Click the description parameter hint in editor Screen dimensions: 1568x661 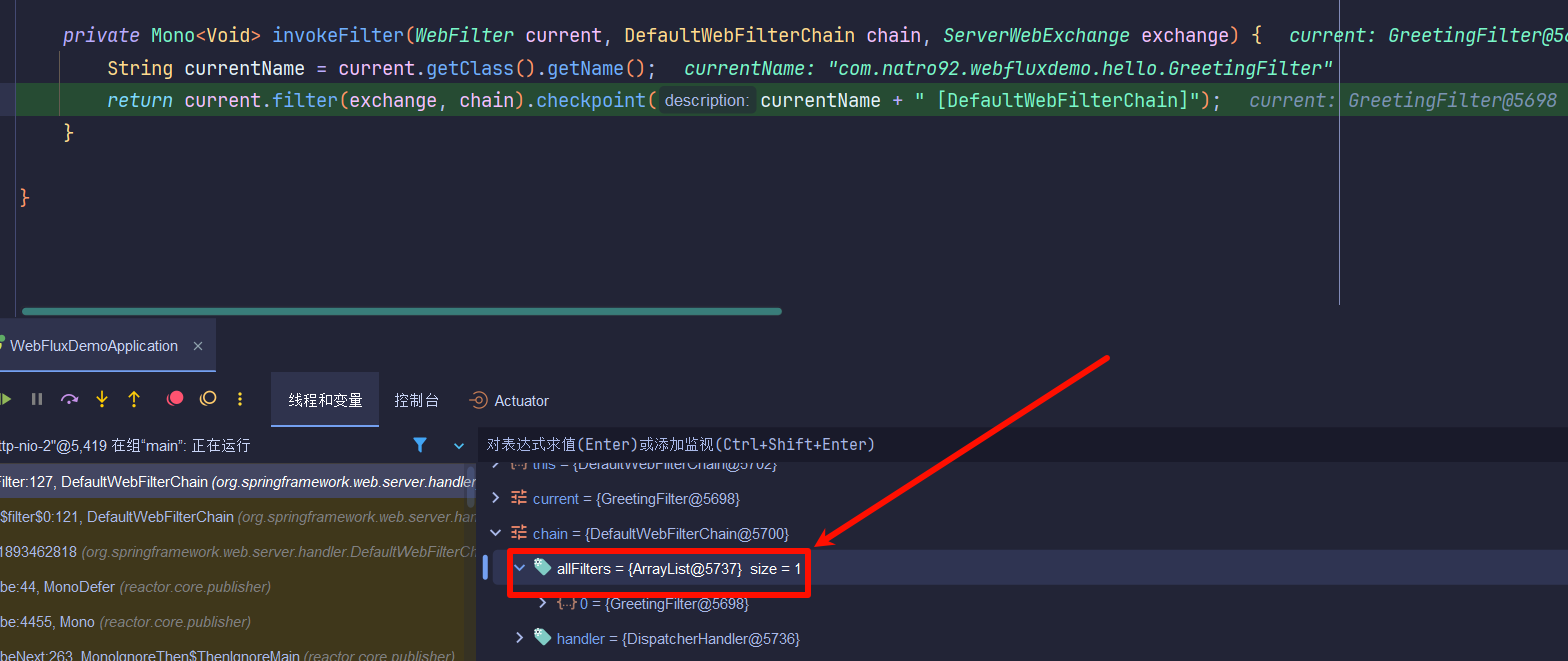pos(706,100)
